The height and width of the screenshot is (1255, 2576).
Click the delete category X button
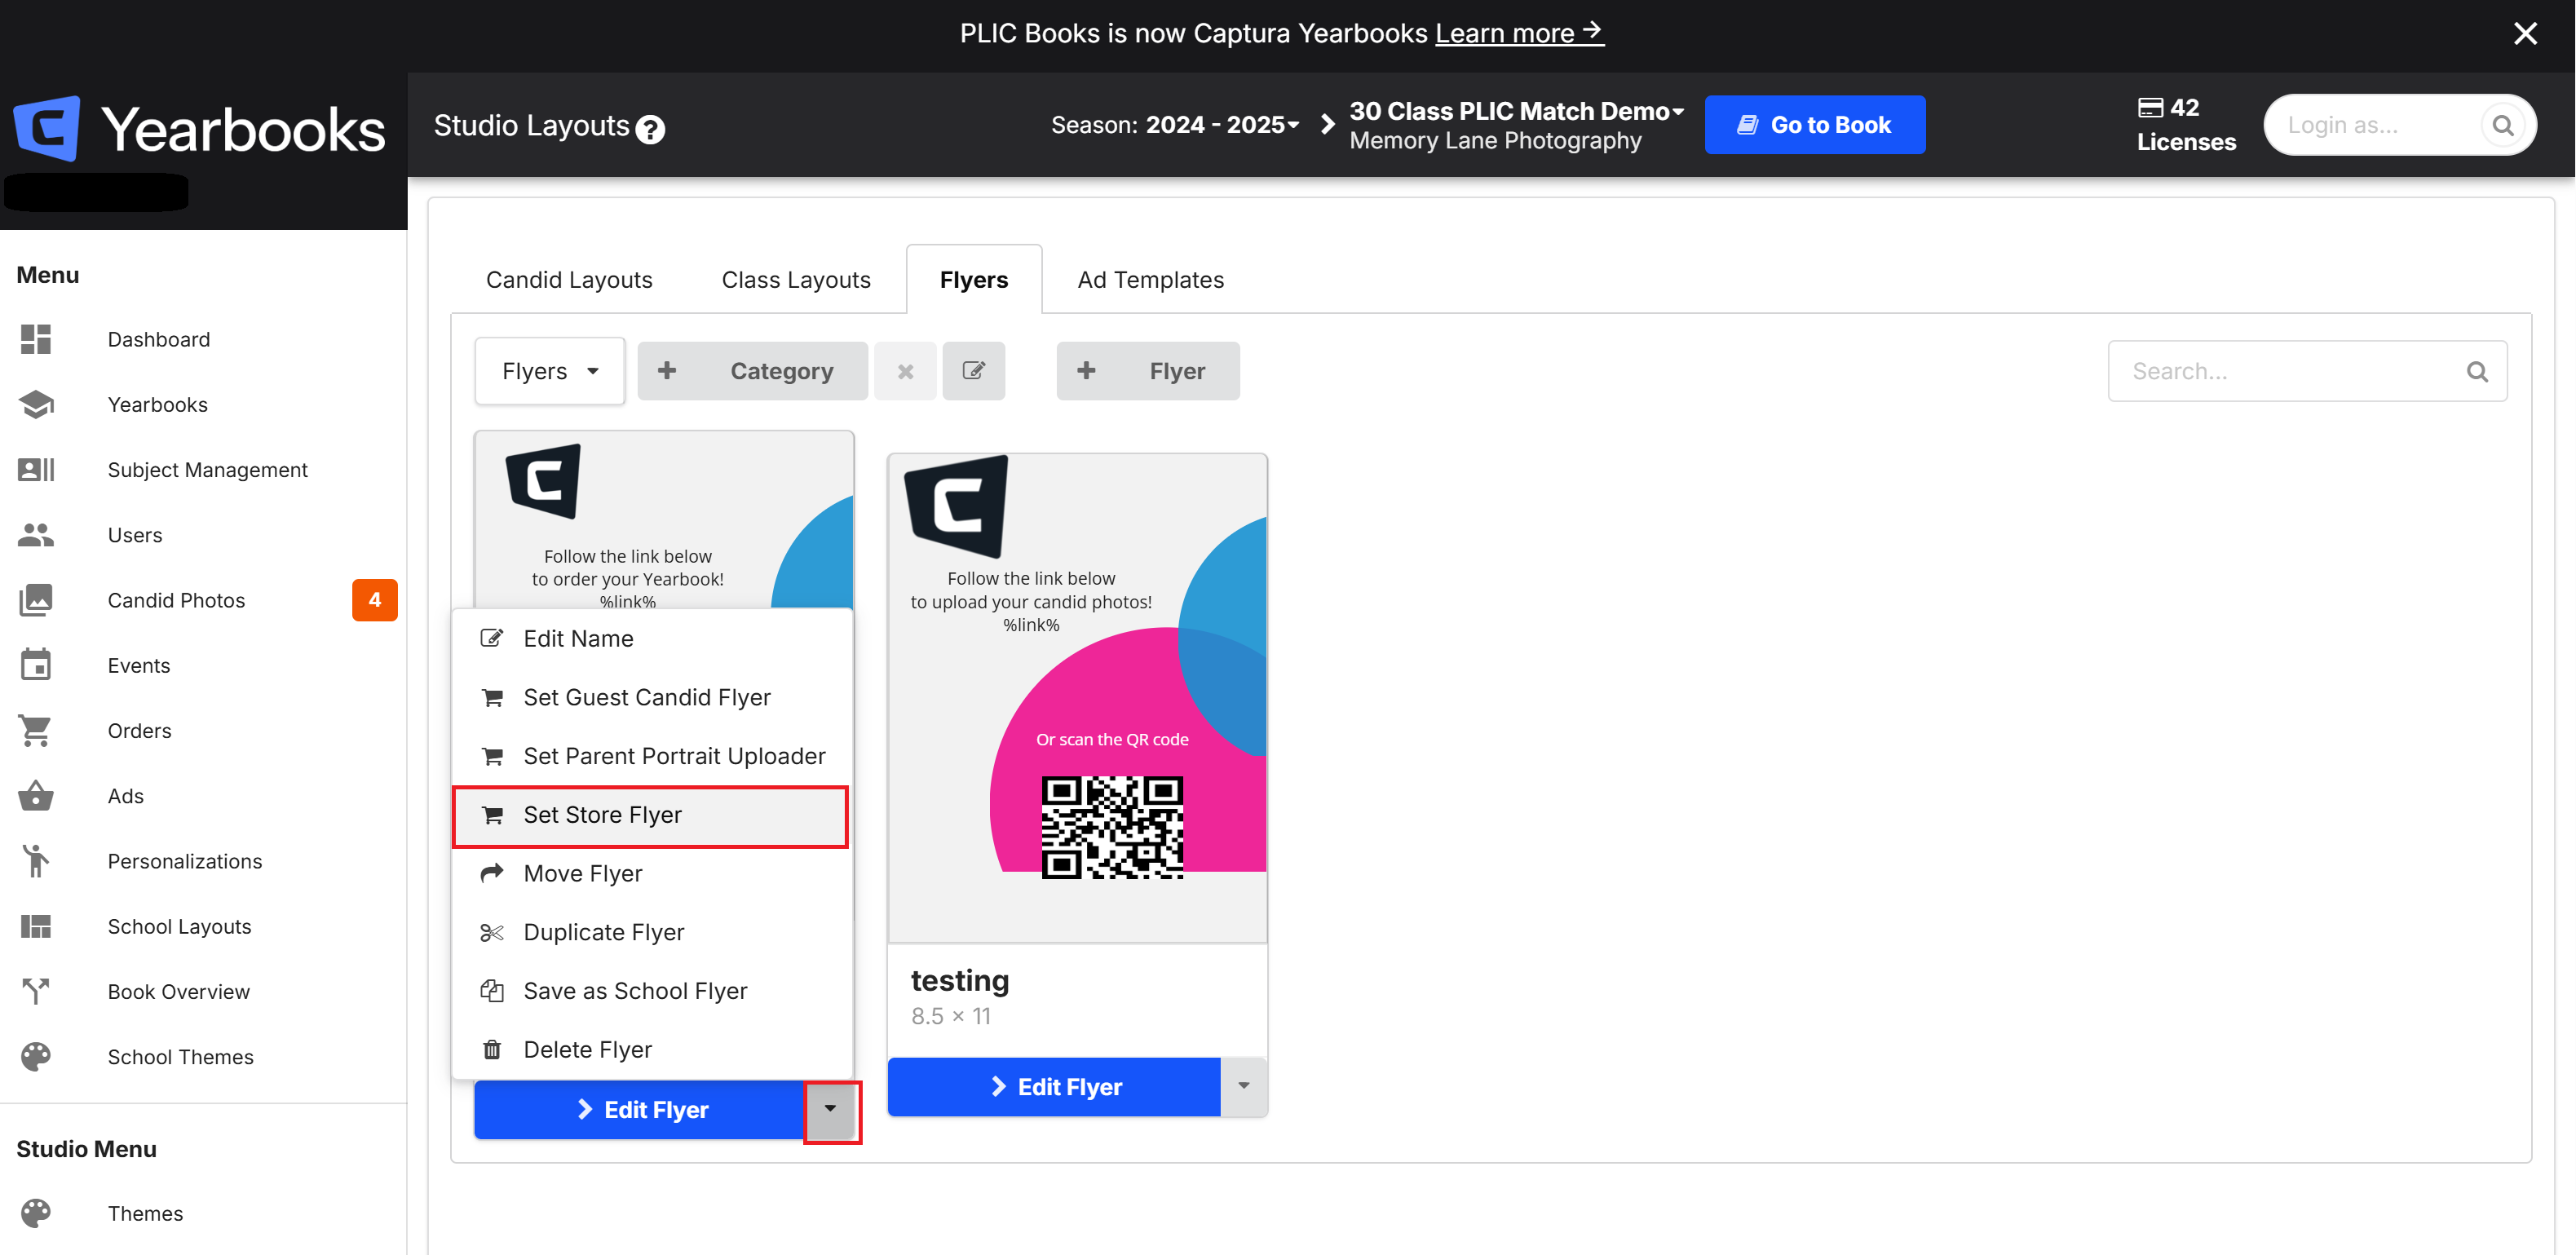pyautogui.click(x=905, y=371)
